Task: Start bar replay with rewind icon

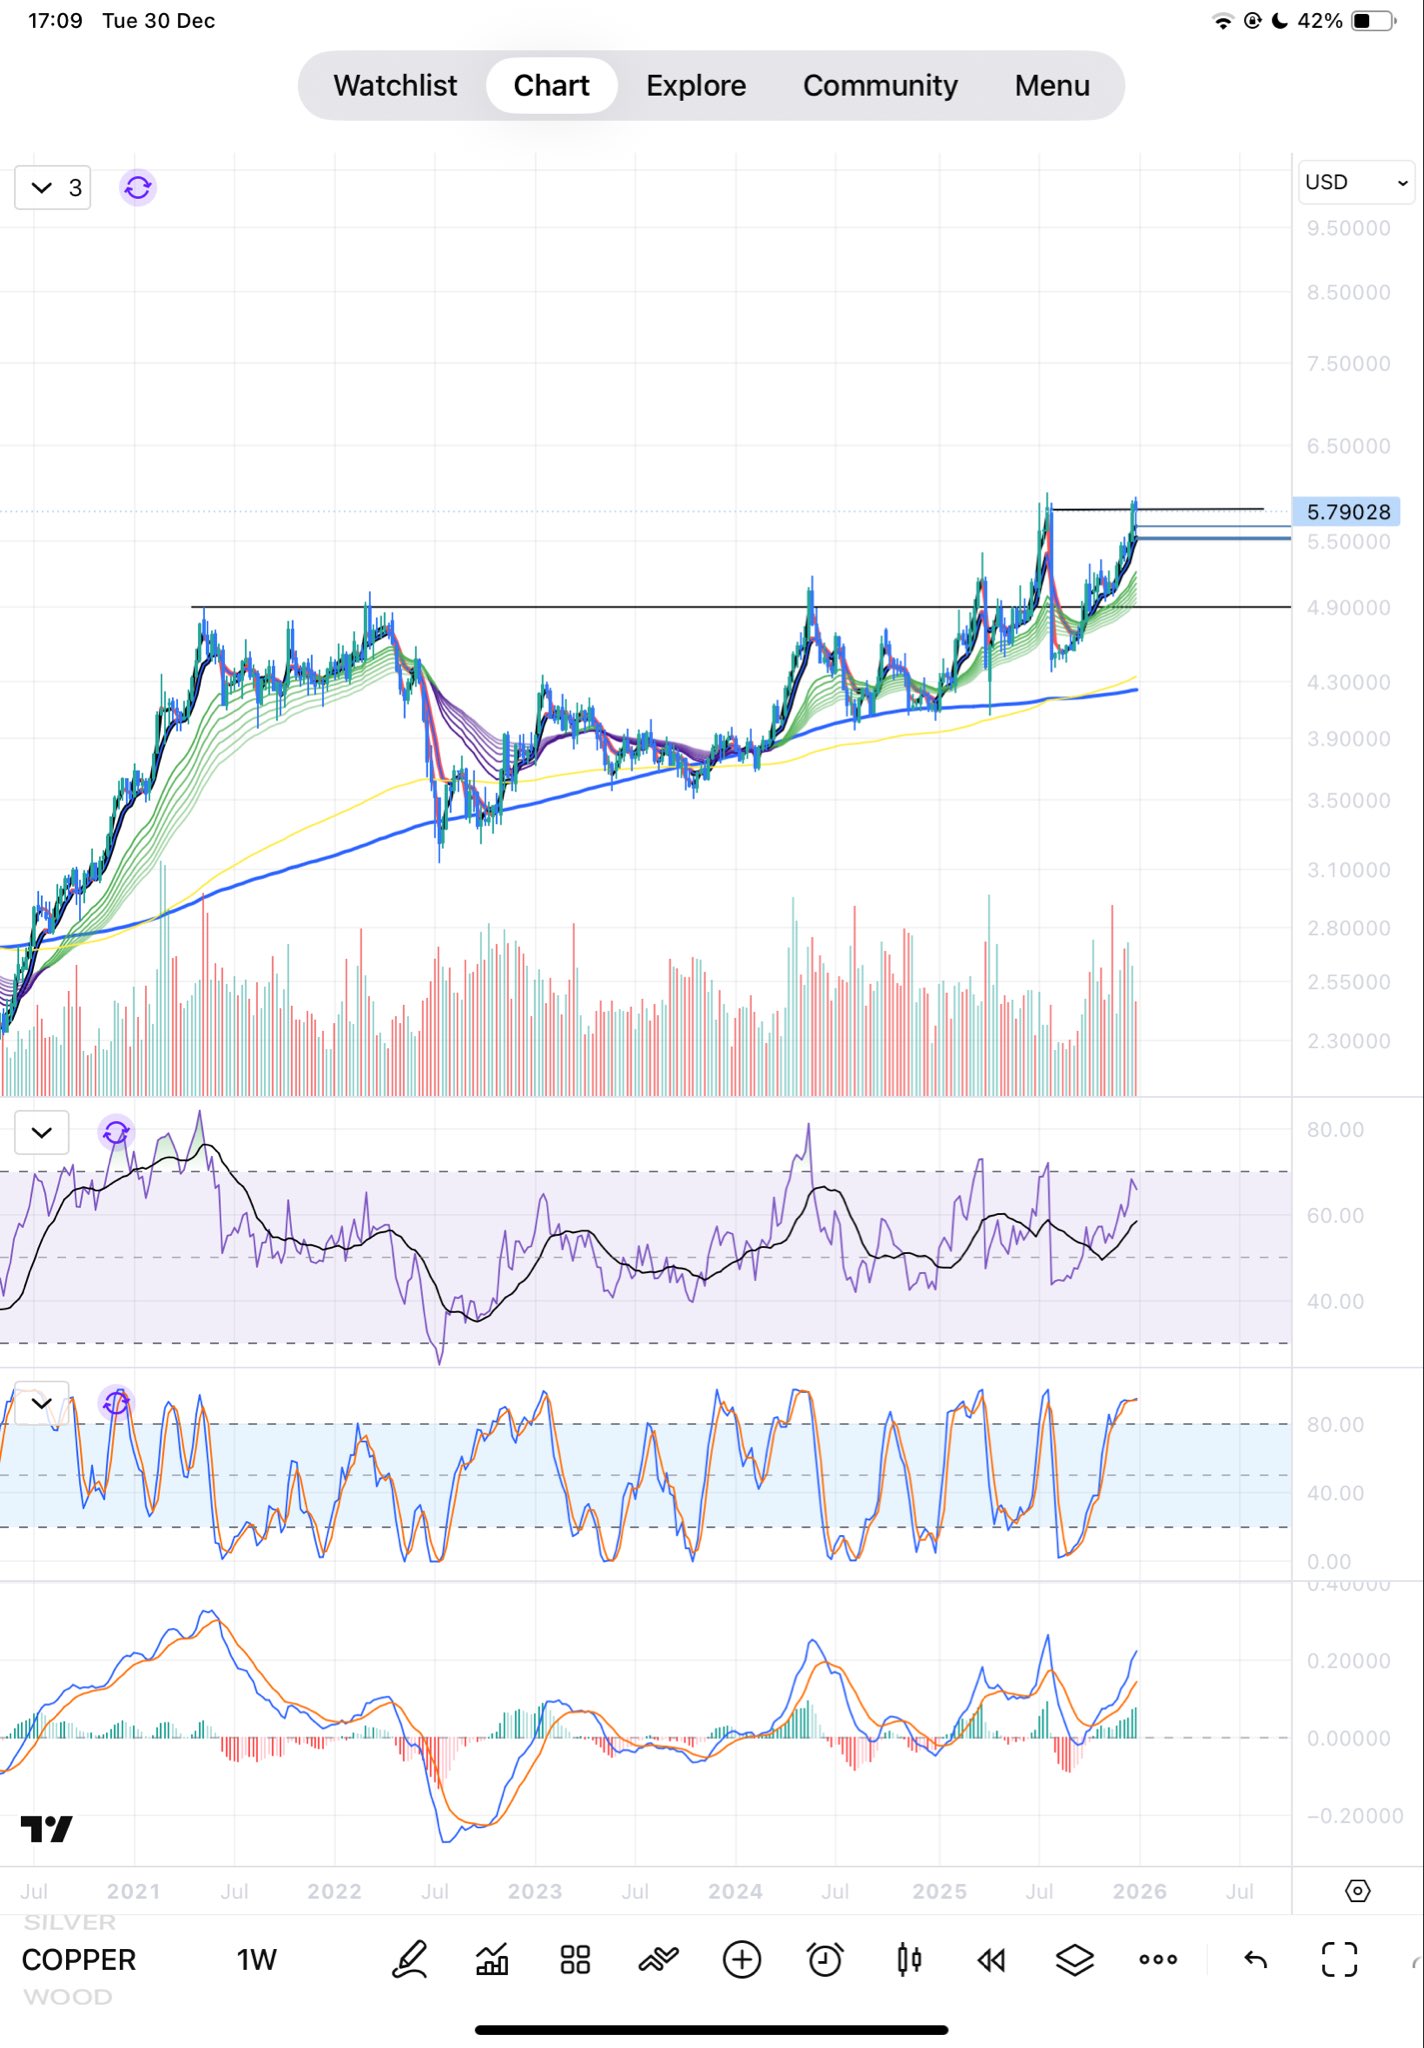Action: click(991, 1960)
